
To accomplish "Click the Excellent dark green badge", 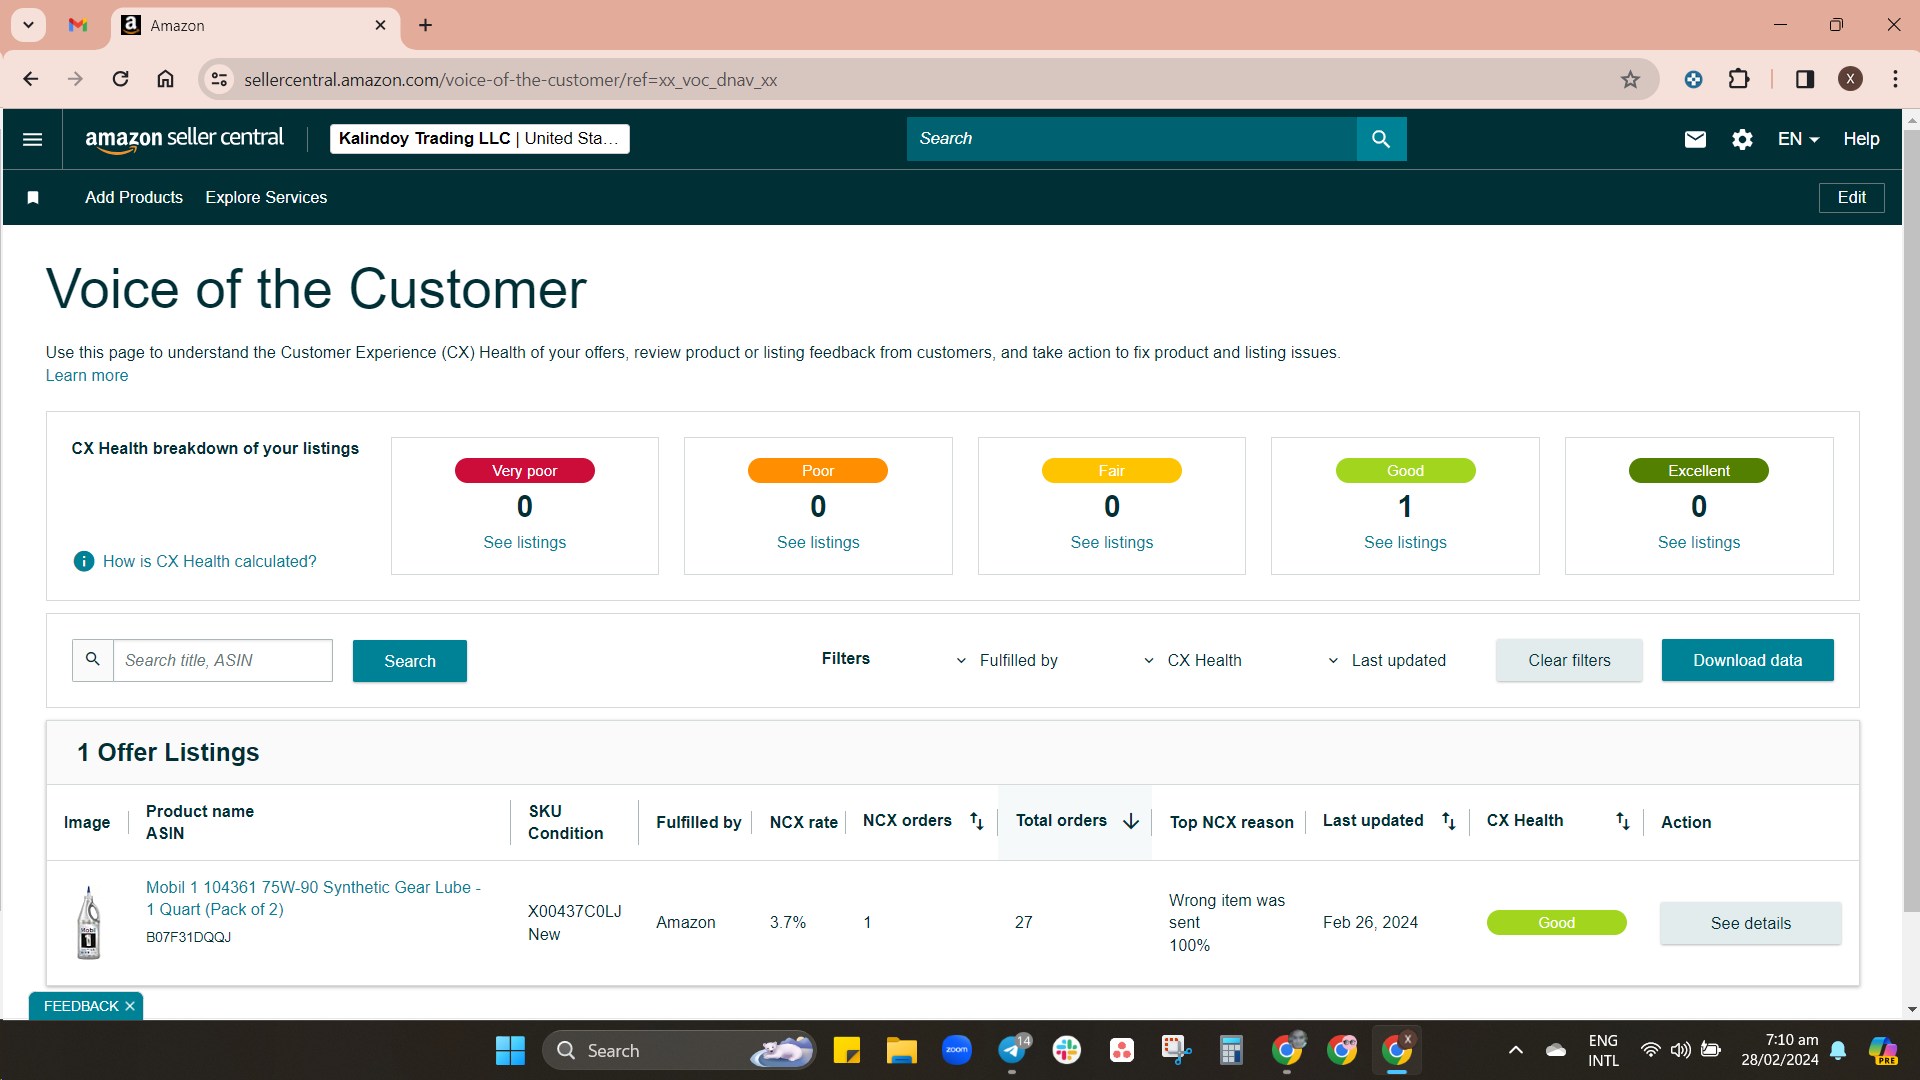I will 1698,470.
